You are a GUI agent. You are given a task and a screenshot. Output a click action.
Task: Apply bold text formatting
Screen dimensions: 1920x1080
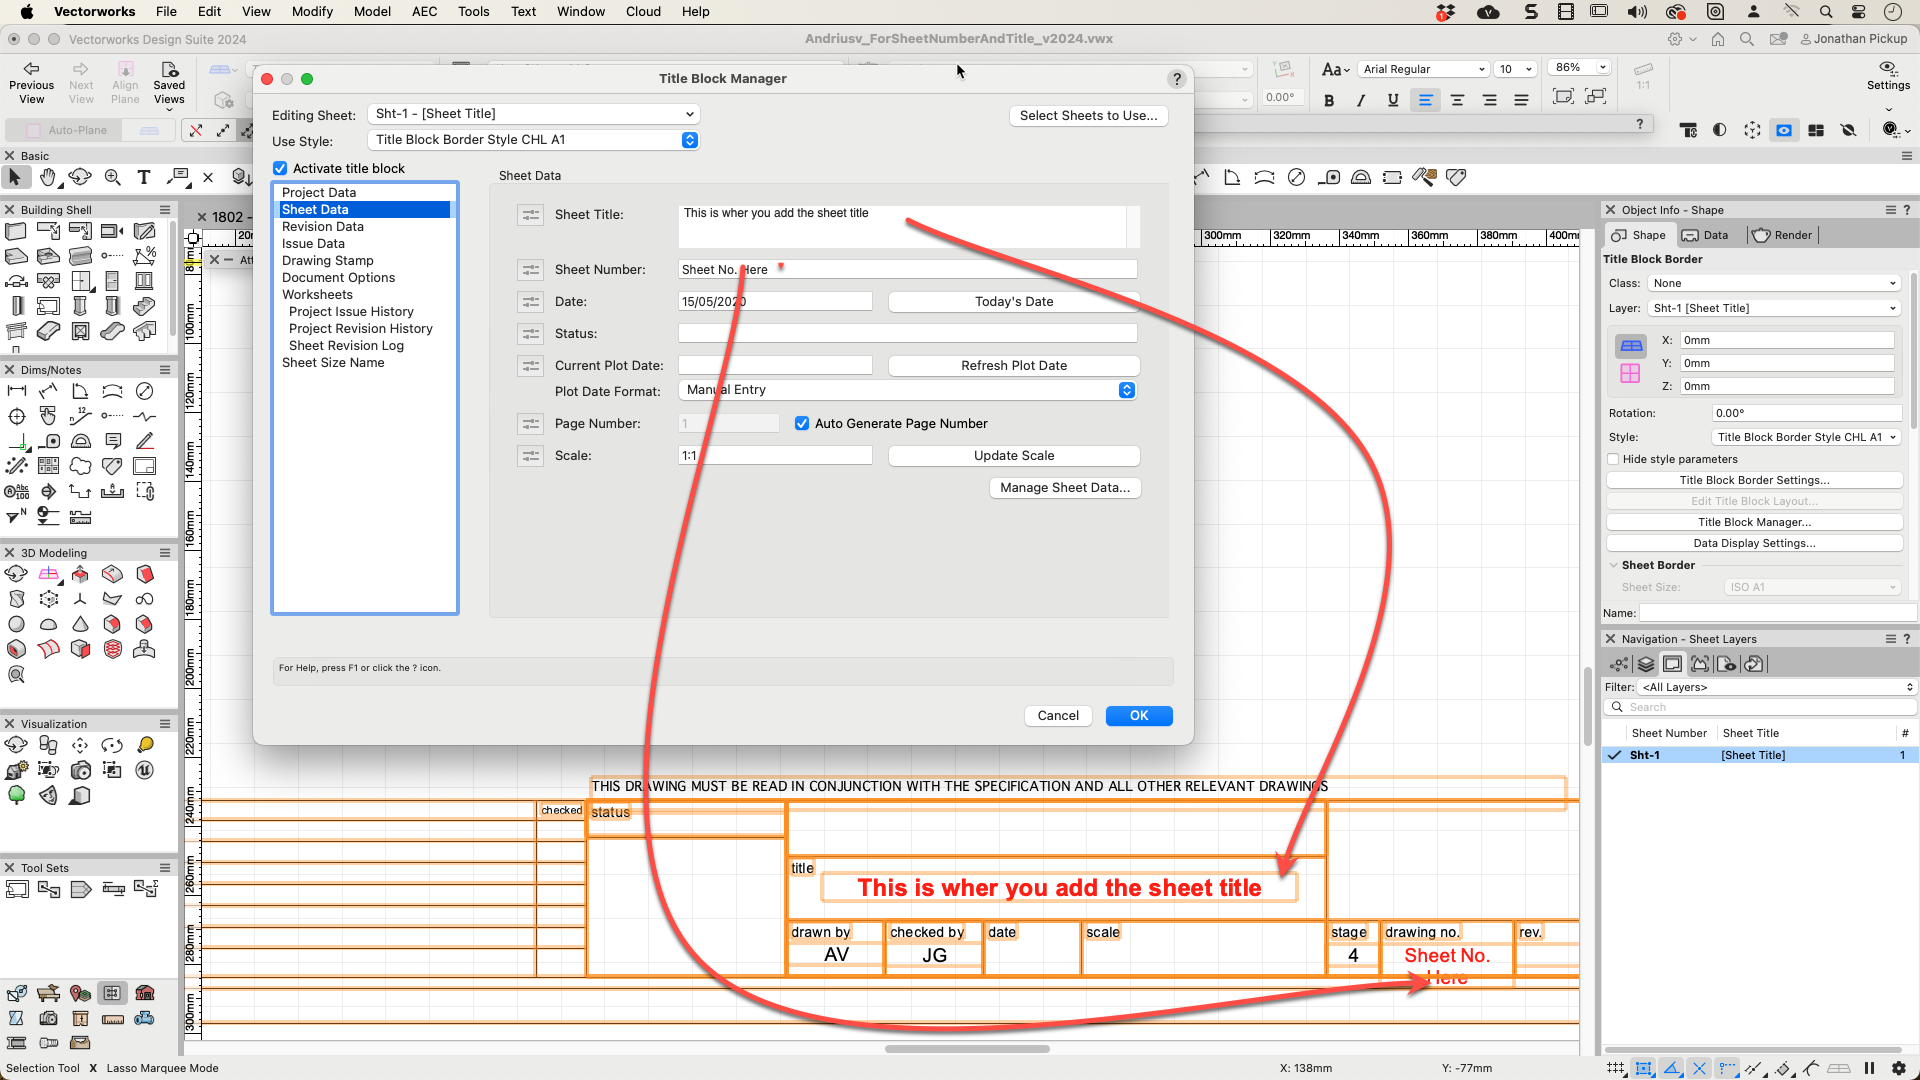(1330, 100)
